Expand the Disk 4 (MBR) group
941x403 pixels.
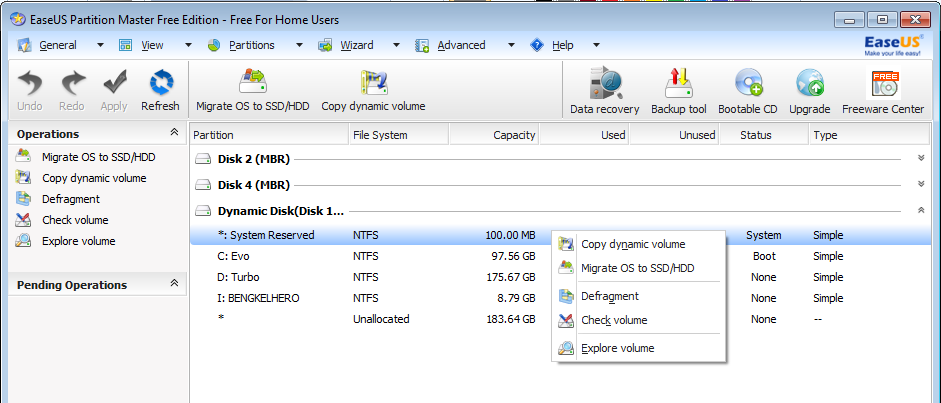(x=921, y=184)
